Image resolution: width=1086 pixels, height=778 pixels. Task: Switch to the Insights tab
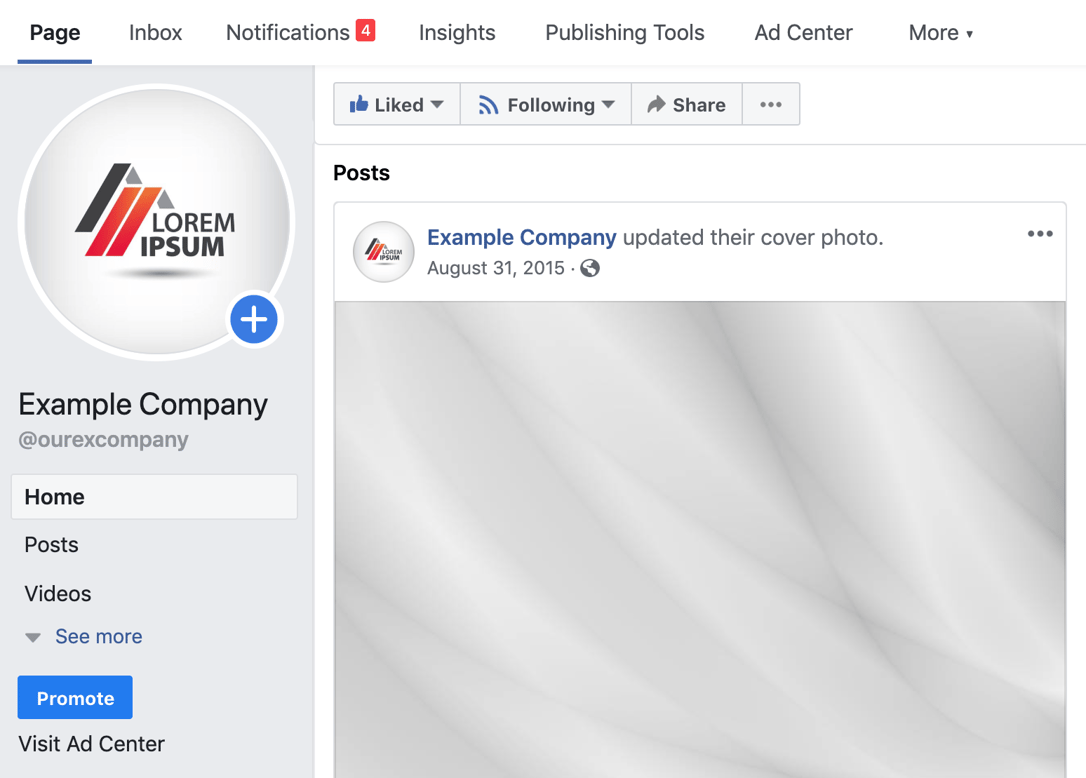coord(457,32)
